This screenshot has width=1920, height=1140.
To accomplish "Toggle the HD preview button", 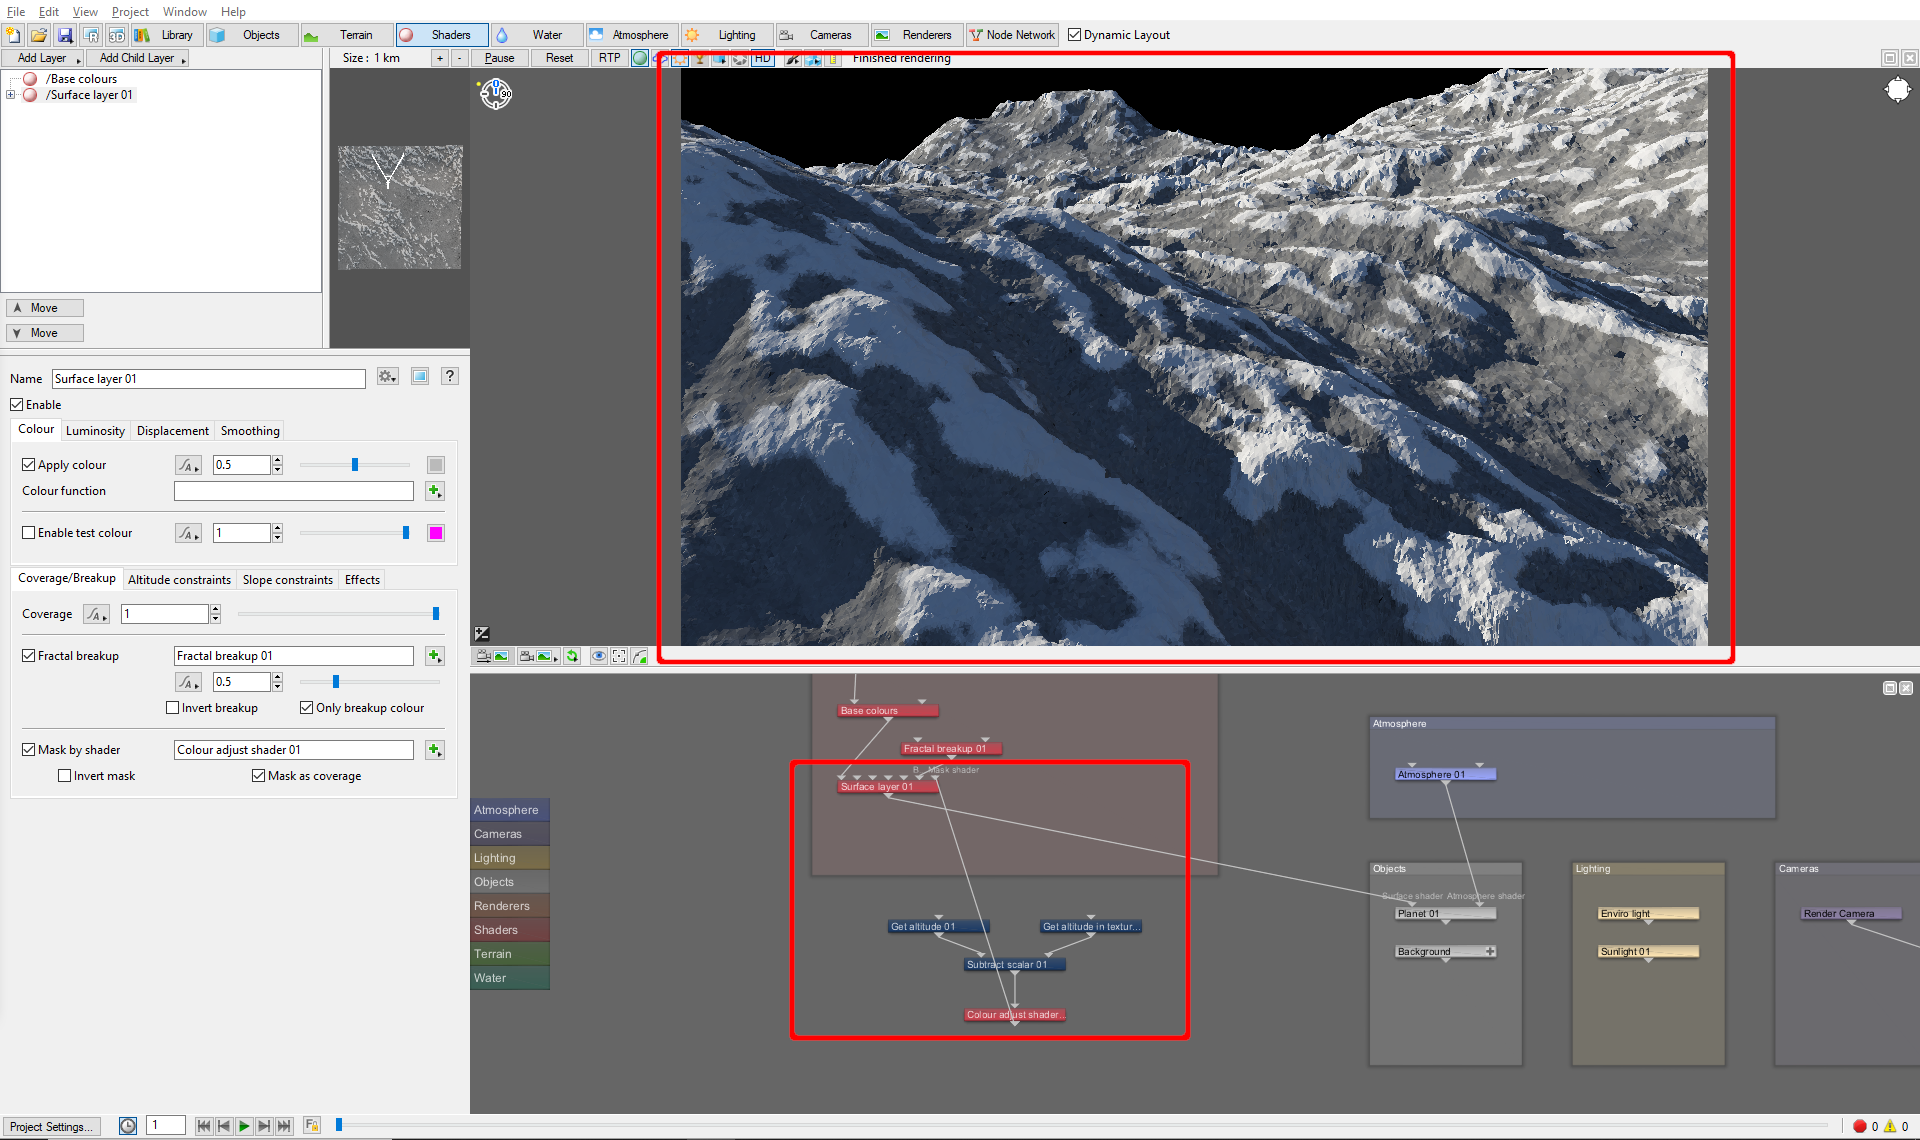I will point(763,58).
